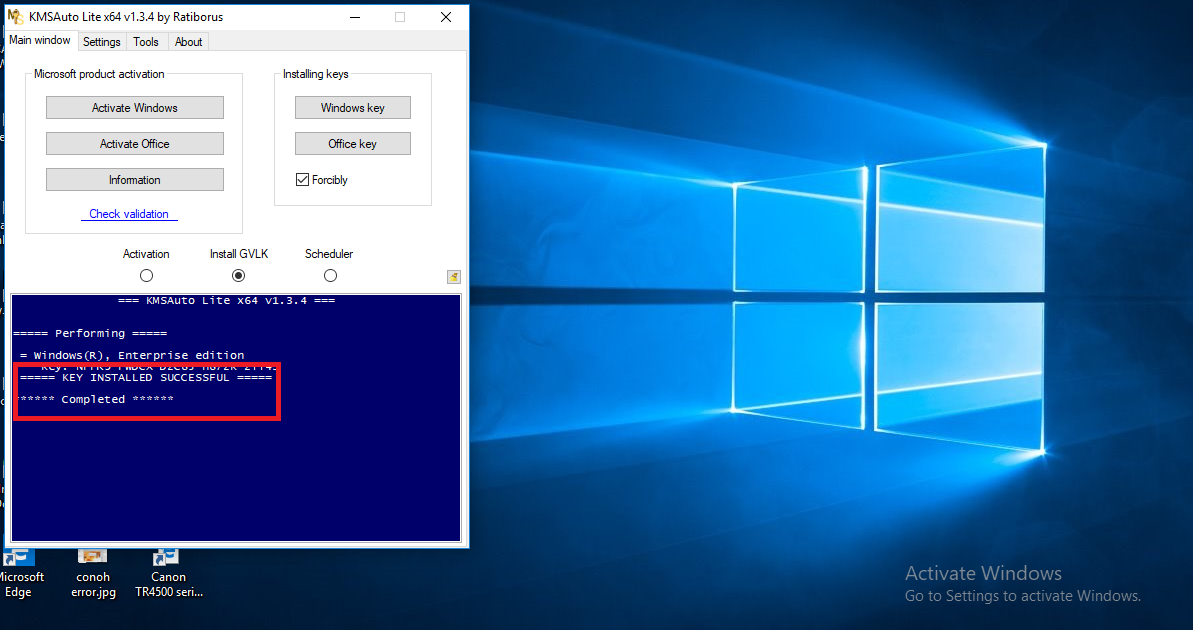The image size is (1193, 630).
Task: Open the Canon TR4500 series desktop shortcut
Action: (169, 575)
